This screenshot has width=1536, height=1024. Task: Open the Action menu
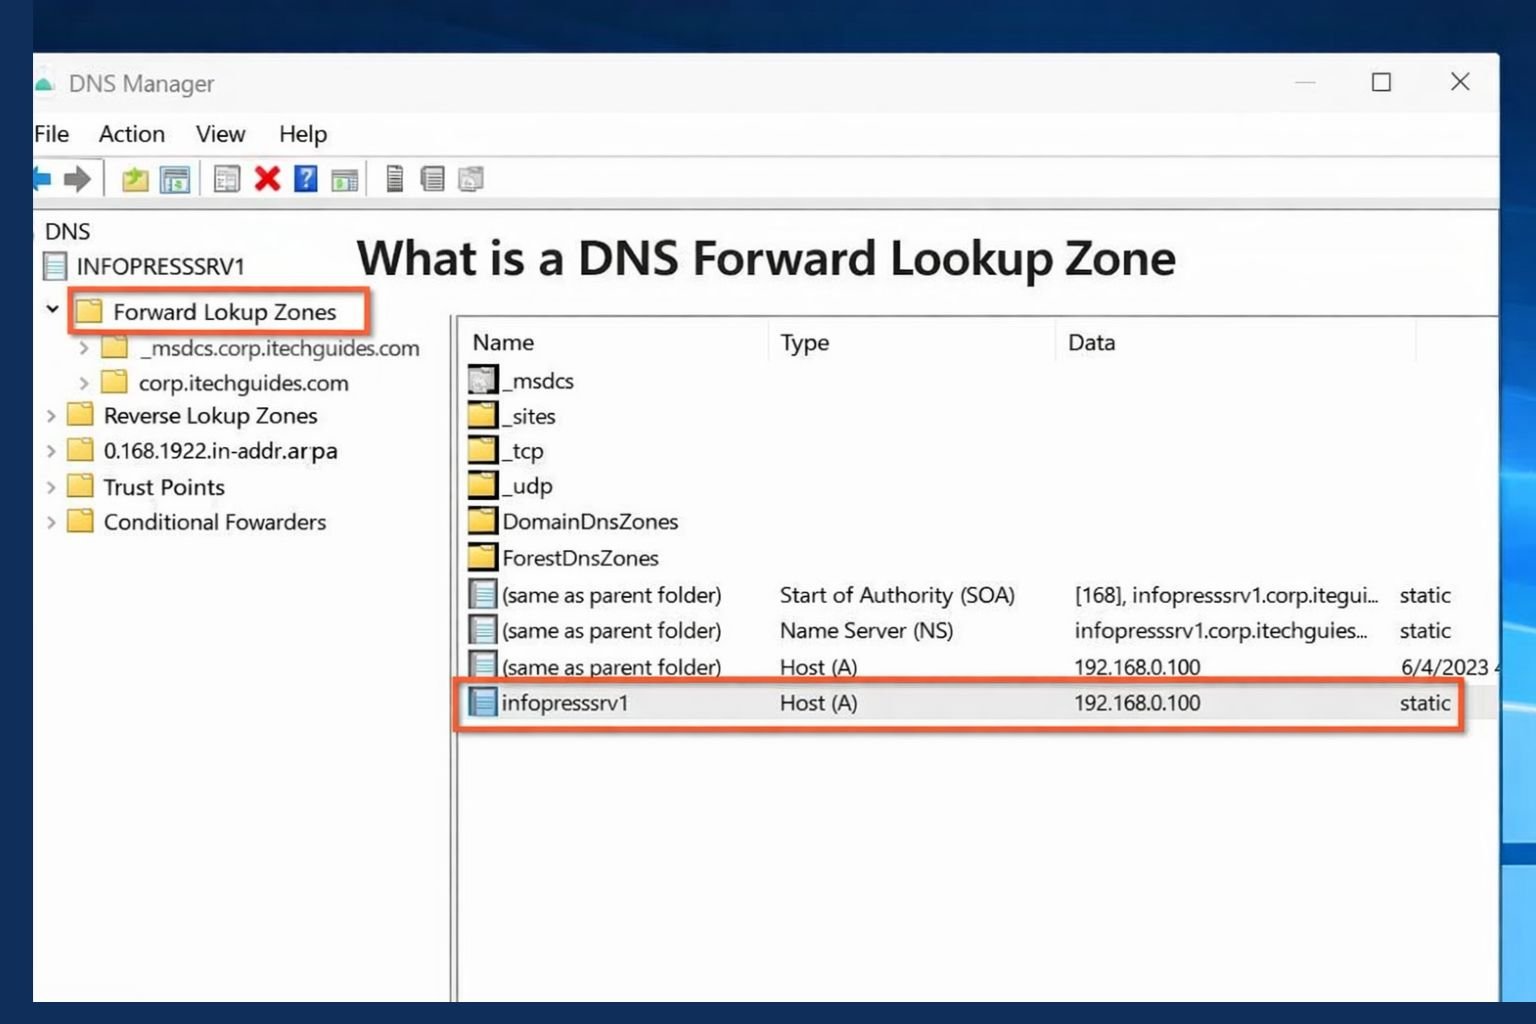131,134
